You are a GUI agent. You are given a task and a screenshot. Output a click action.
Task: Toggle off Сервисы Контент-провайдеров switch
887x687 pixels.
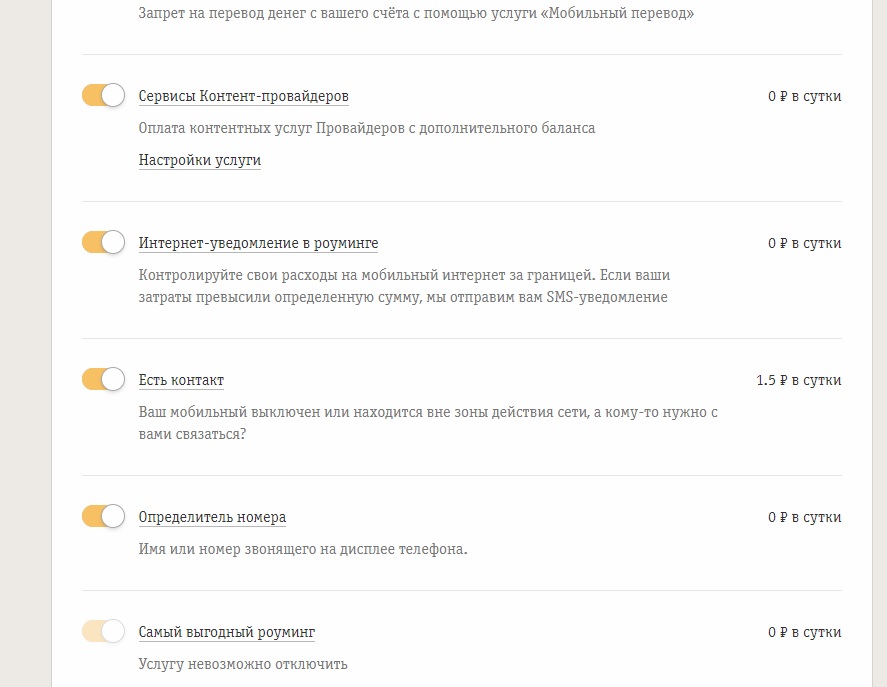click(104, 95)
